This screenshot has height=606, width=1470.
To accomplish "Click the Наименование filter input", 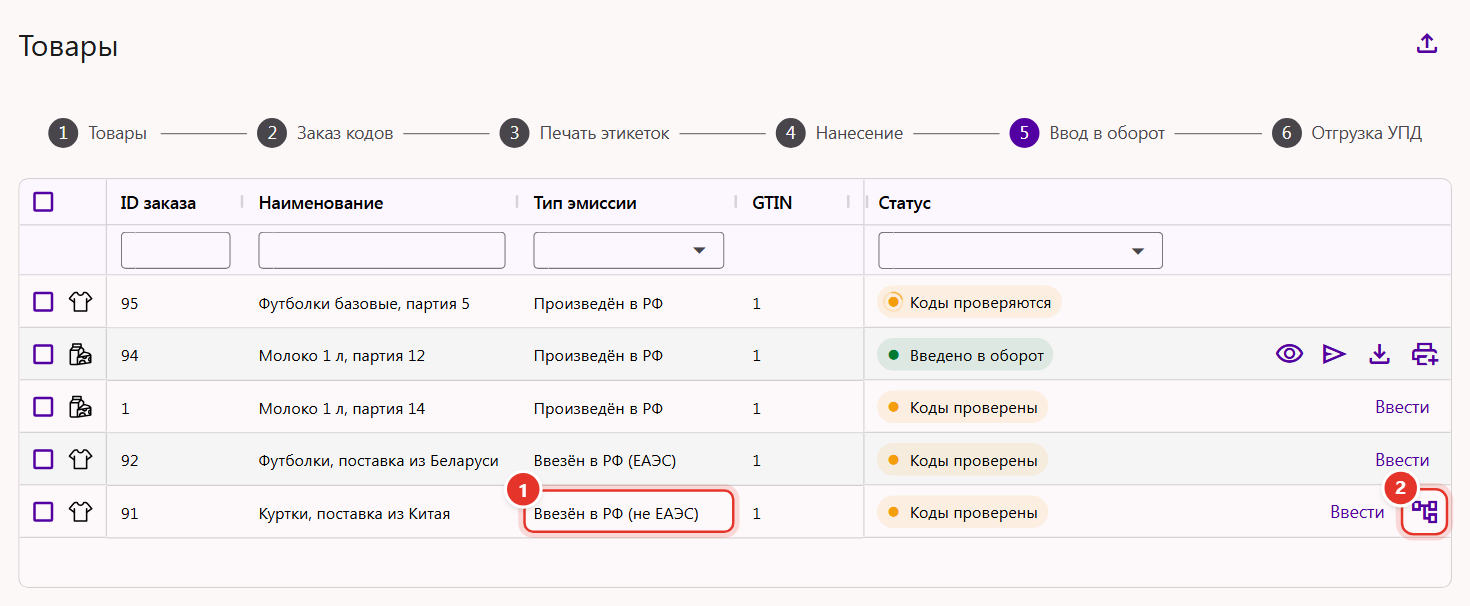I will point(382,251).
